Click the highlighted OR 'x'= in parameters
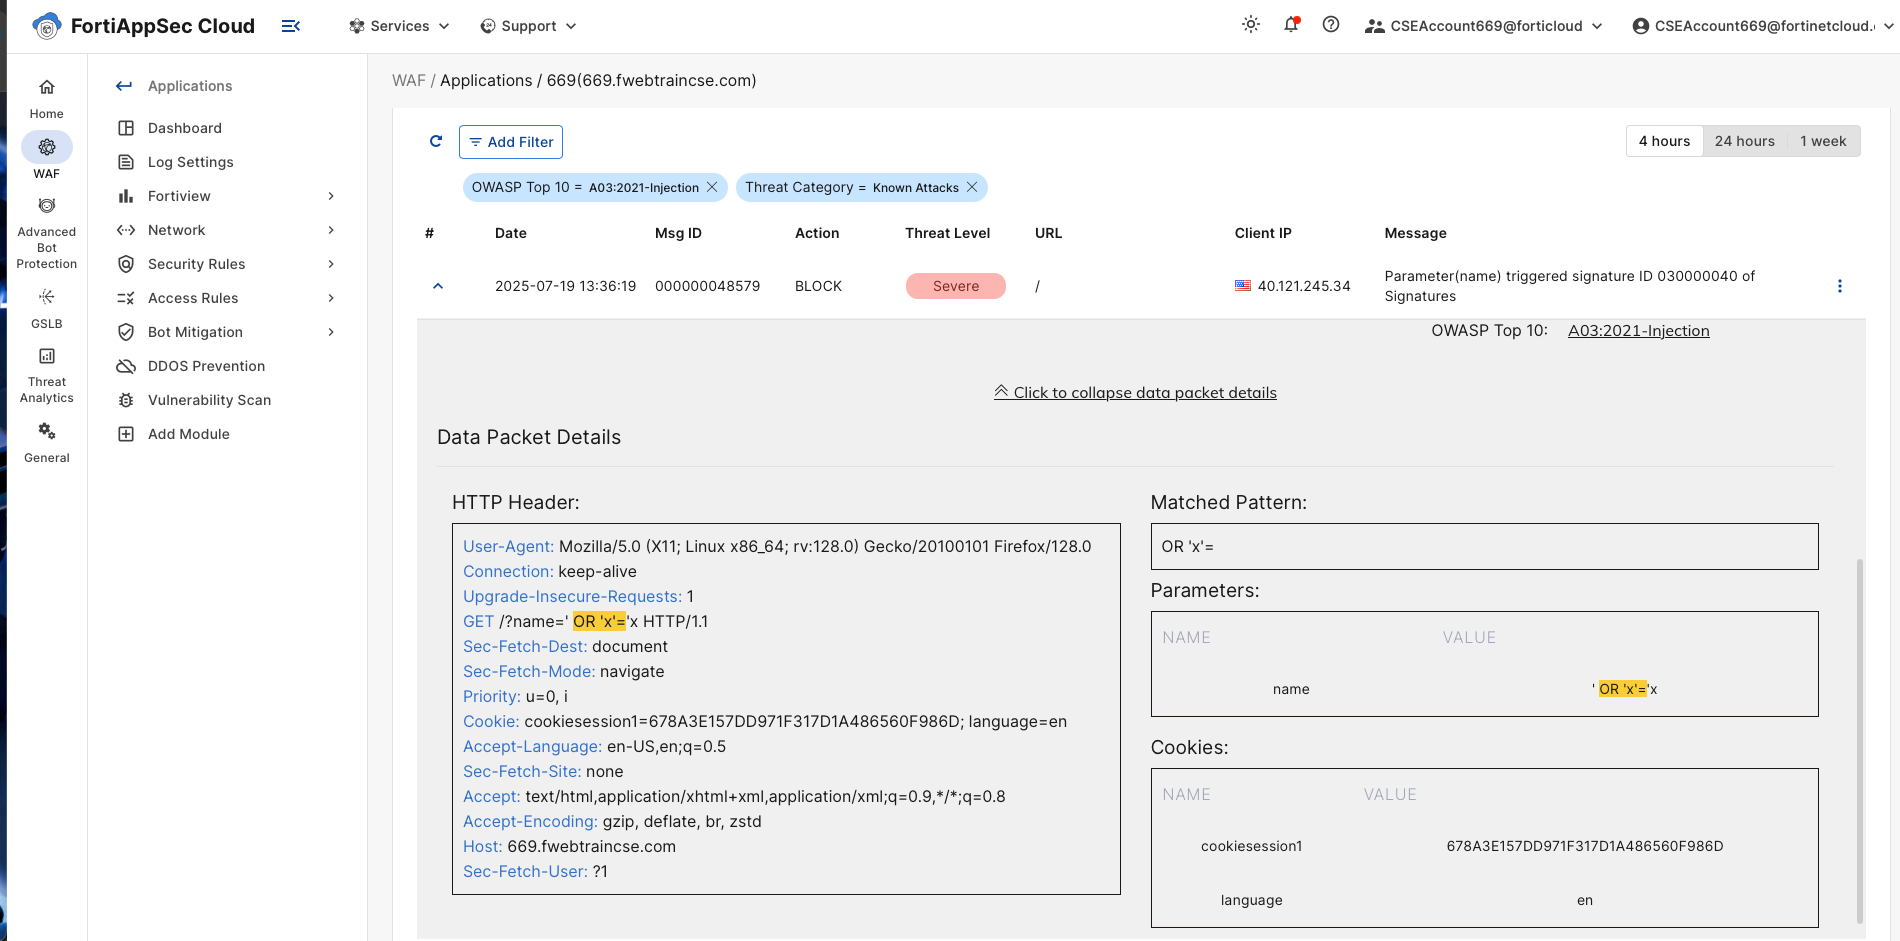Viewport: 1900px width, 941px height. (x=1622, y=689)
